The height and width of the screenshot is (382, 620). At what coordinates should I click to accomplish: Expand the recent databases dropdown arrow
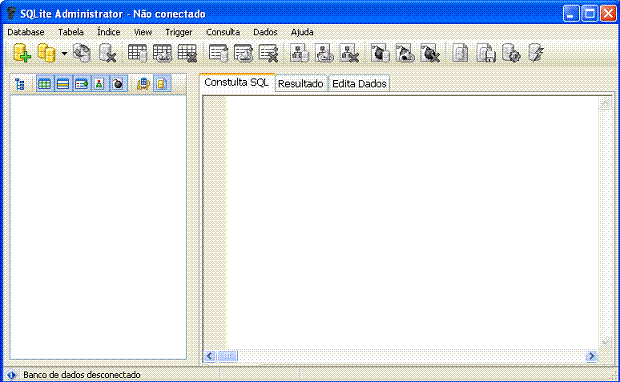pos(64,53)
